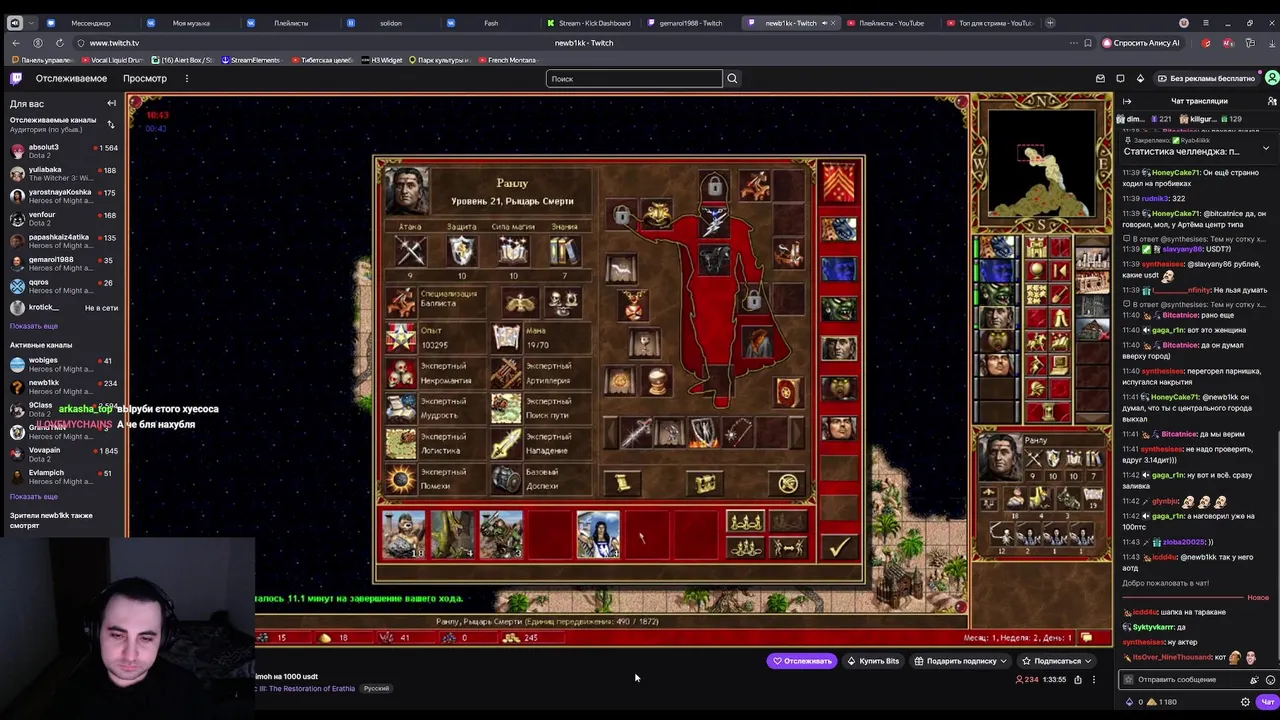The width and height of the screenshot is (1280, 720).
Task: Click the share stream icon
Action: click(1077, 680)
